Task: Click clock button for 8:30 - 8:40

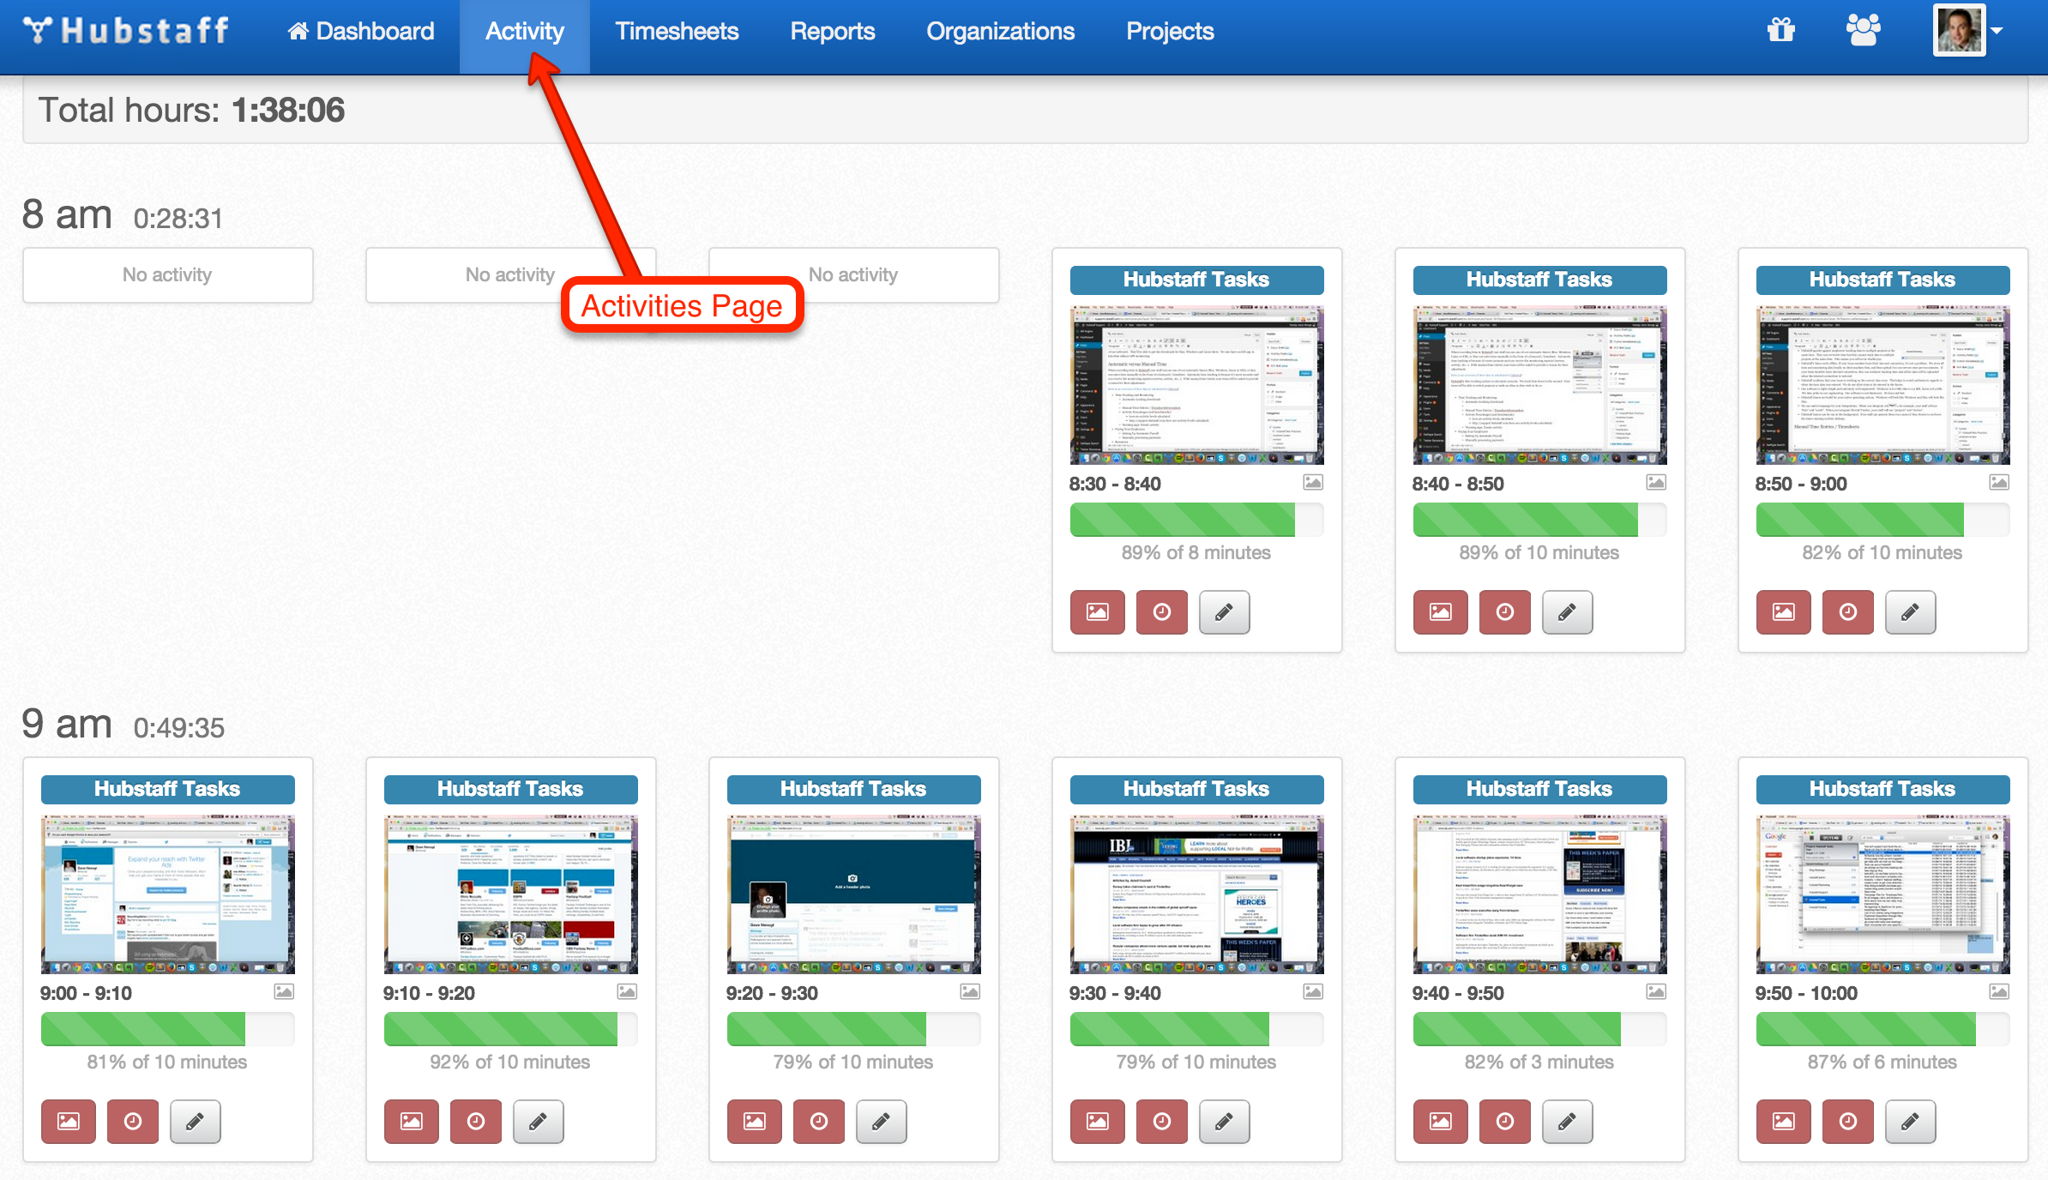Action: tap(1162, 612)
